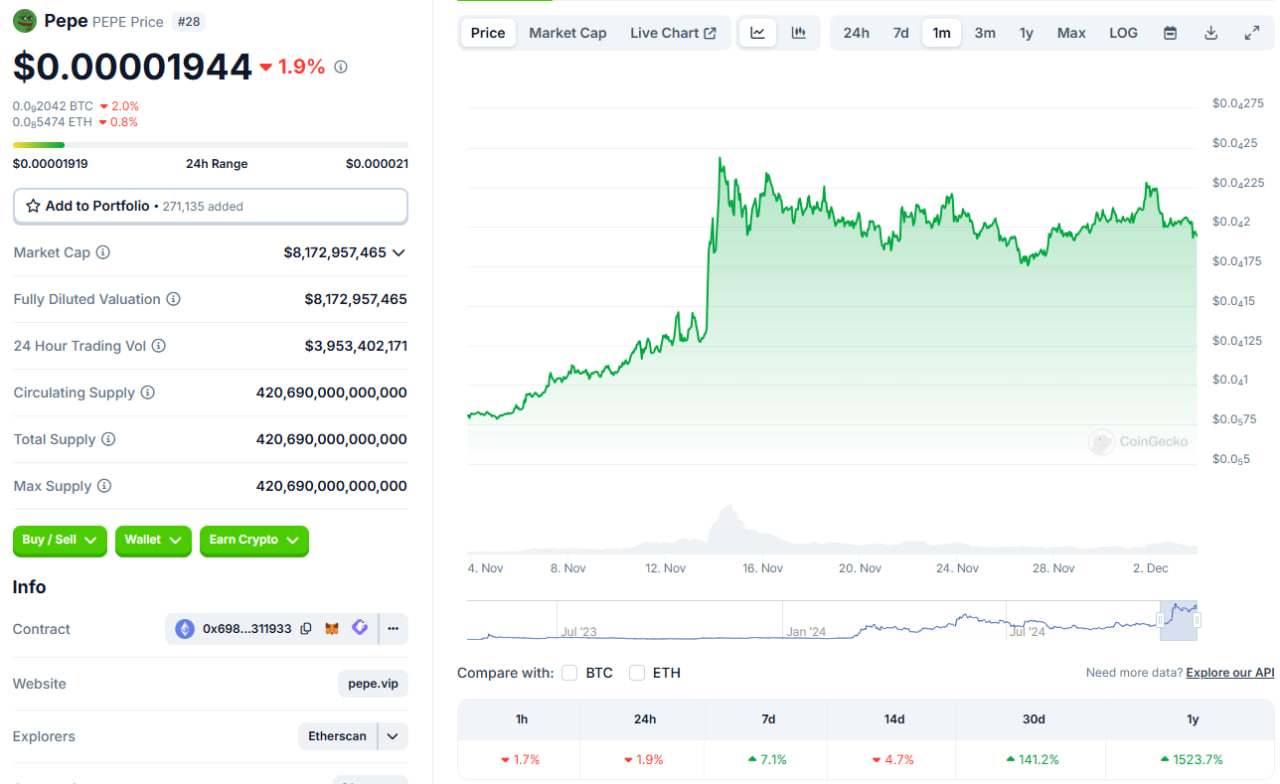Viewport: 1280px width, 784px height.
Task: Click the trading volume value $3,953,402,171
Action: (356, 346)
